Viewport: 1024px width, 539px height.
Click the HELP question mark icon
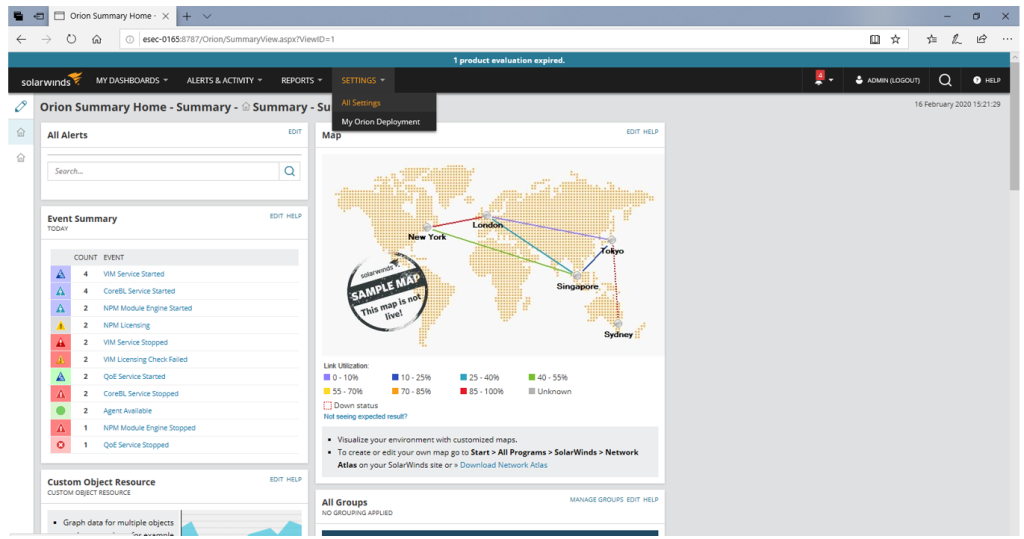coord(977,80)
